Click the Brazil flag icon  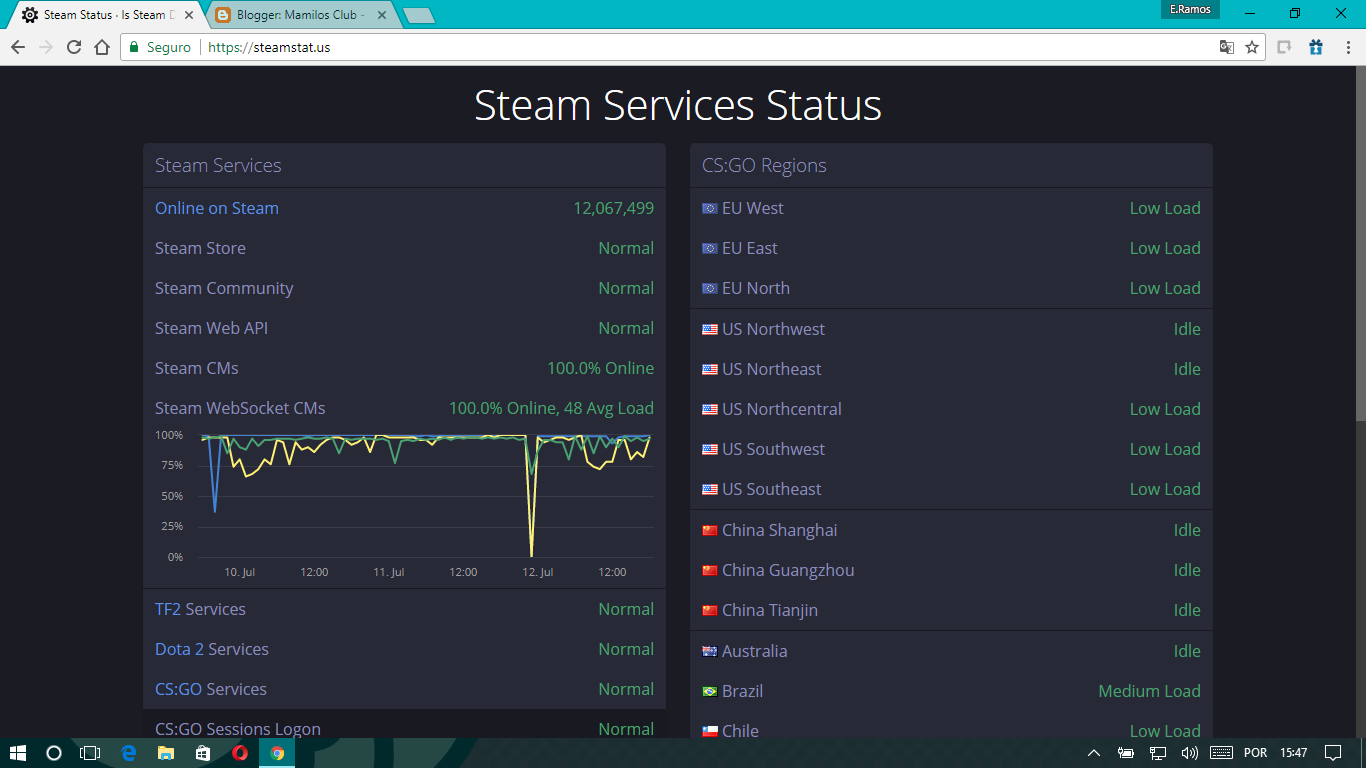(x=710, y=691)
